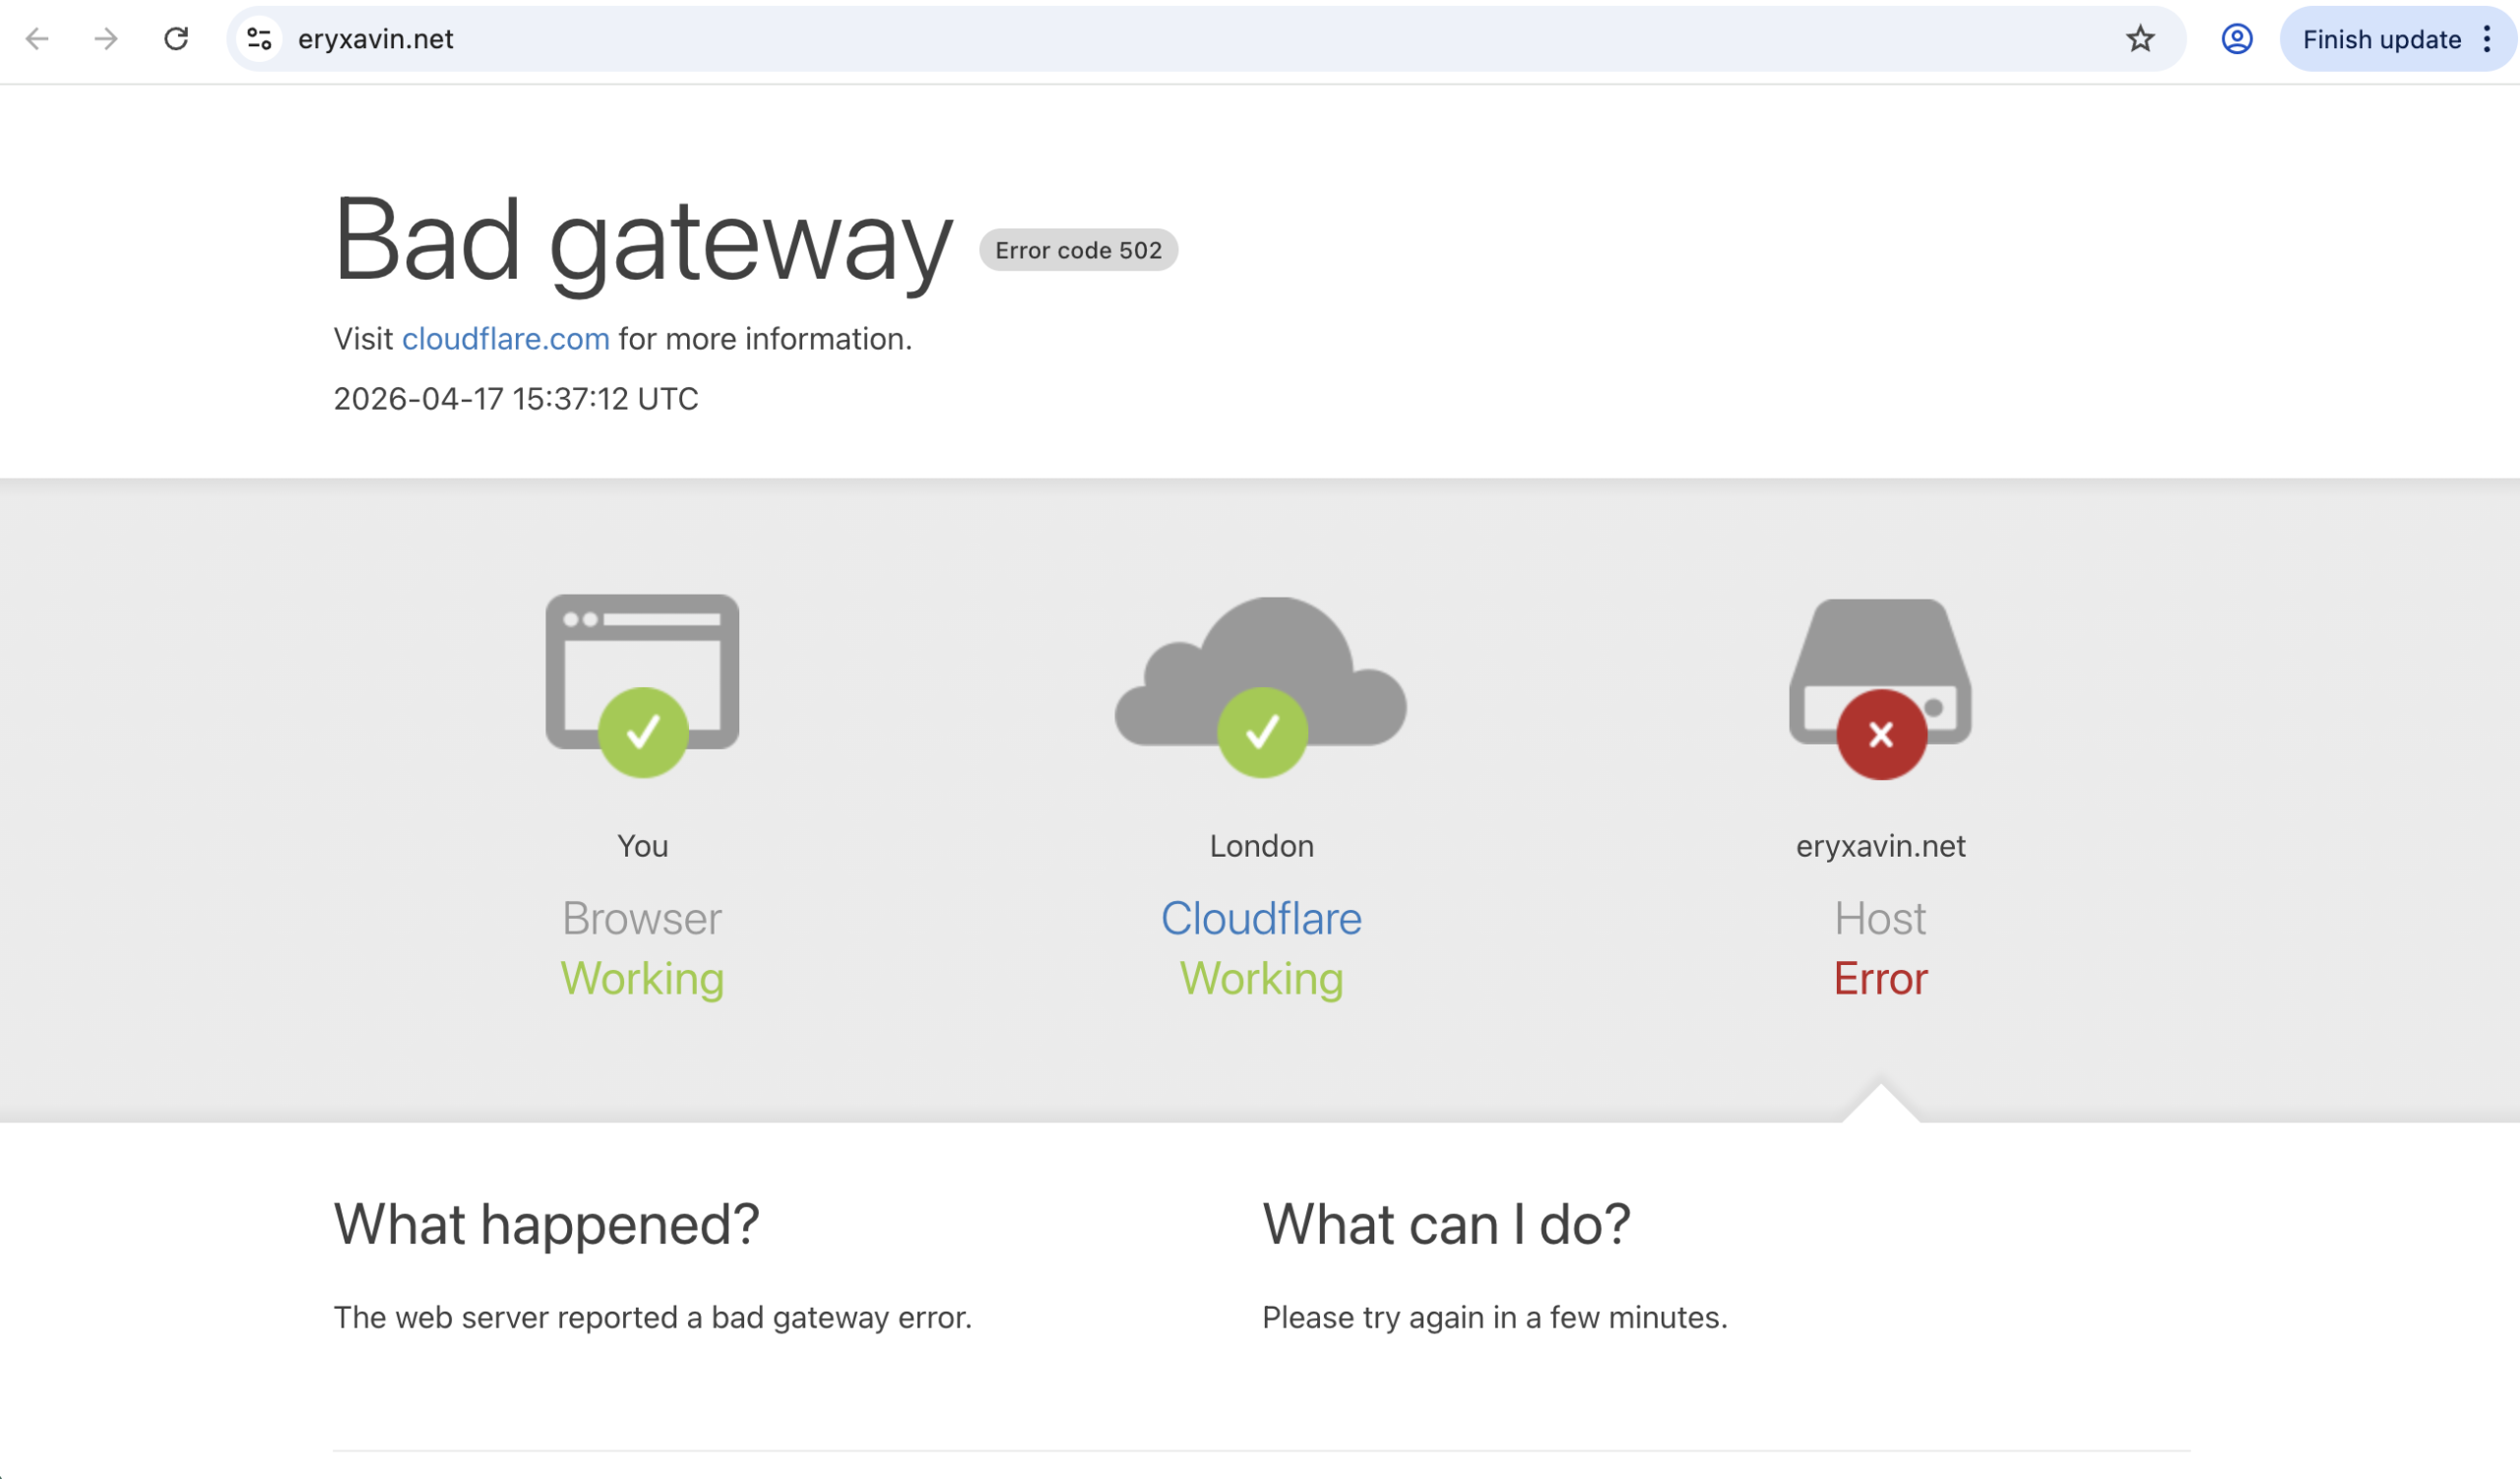
Task: Click the Error code 502 badge
Action: pos(1078,250)
